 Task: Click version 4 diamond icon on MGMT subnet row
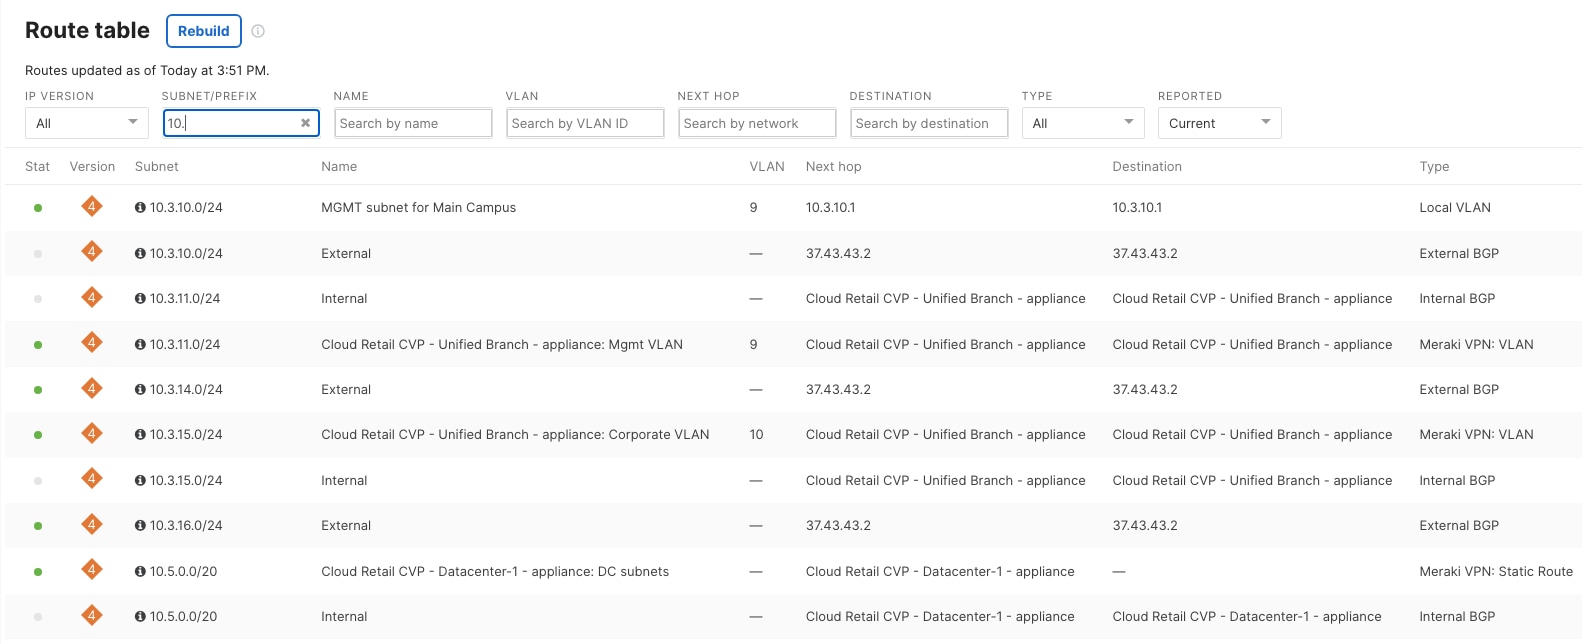[92, 207]
